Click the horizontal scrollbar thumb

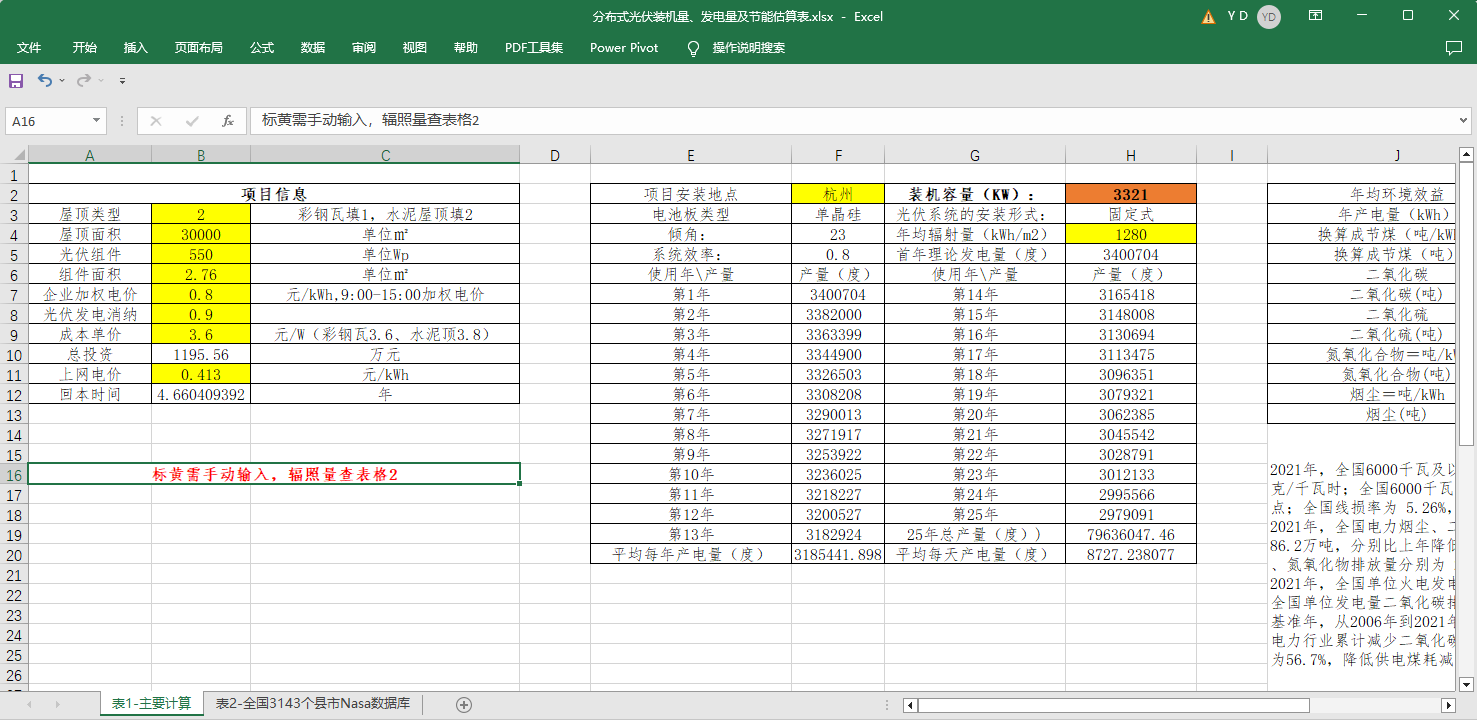click(x=1113, y=705)
